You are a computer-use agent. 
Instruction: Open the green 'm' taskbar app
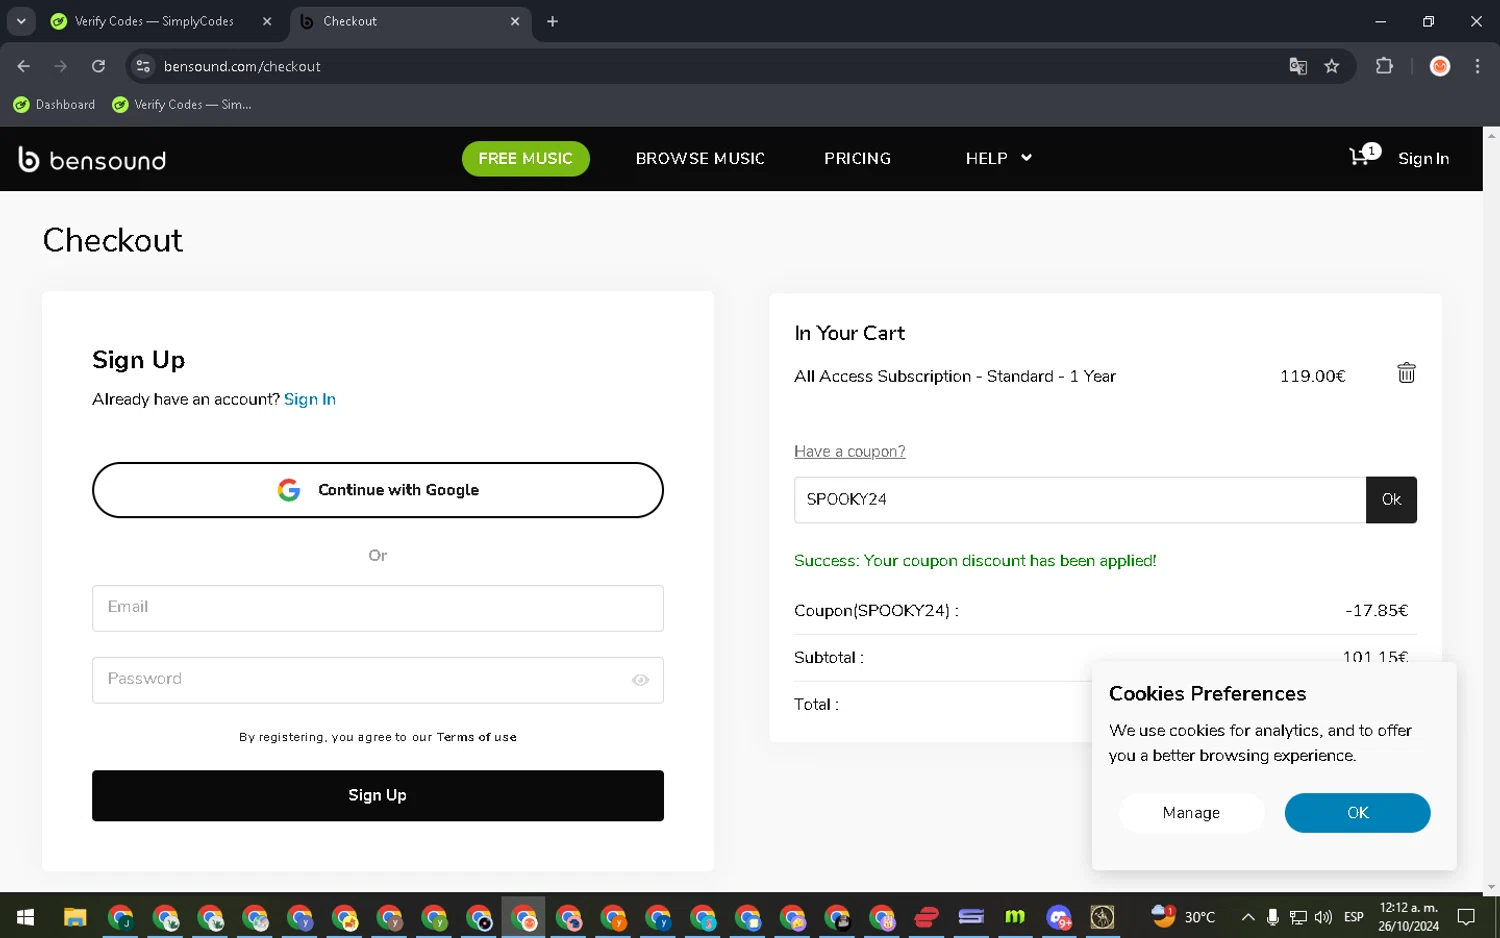(x=1015, y=916)
